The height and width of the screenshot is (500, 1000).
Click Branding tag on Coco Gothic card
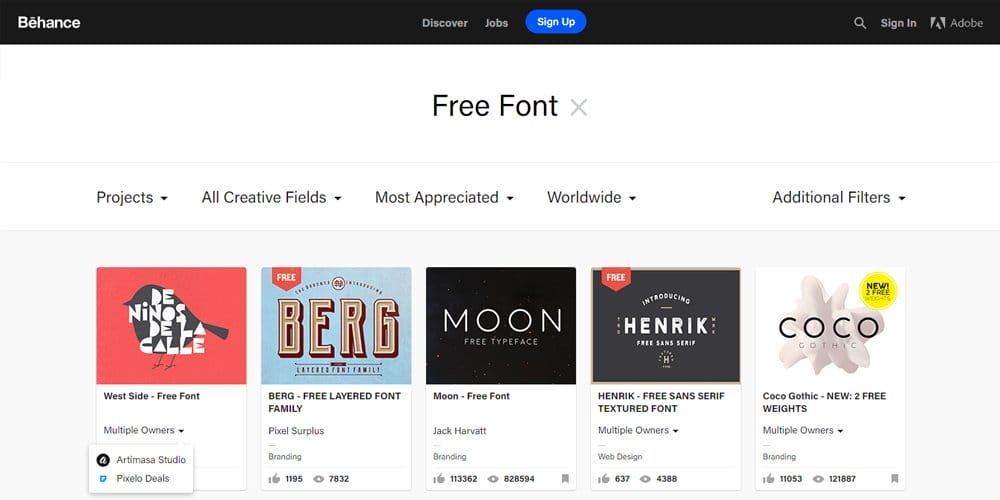pos(779,457)
